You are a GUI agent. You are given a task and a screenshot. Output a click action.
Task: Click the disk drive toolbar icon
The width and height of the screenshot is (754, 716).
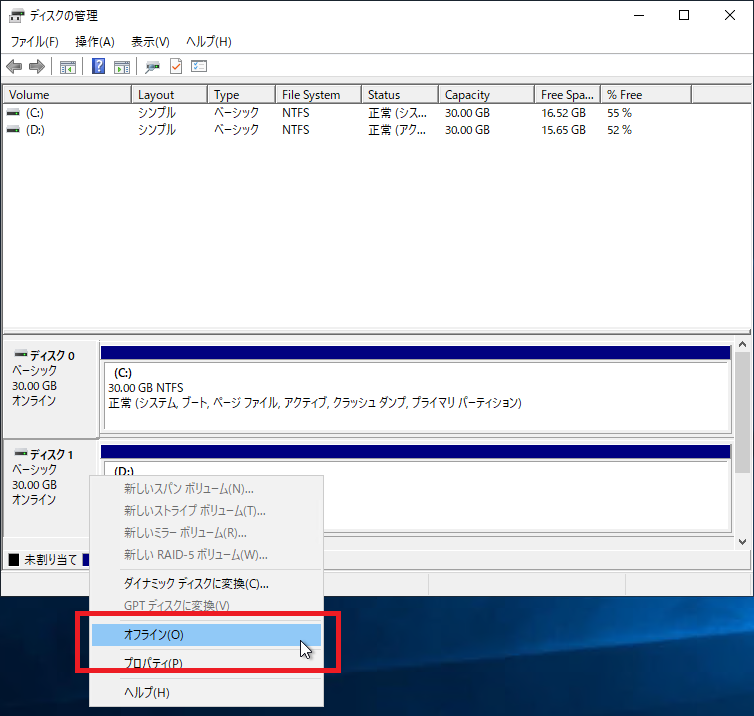point(152,67)
